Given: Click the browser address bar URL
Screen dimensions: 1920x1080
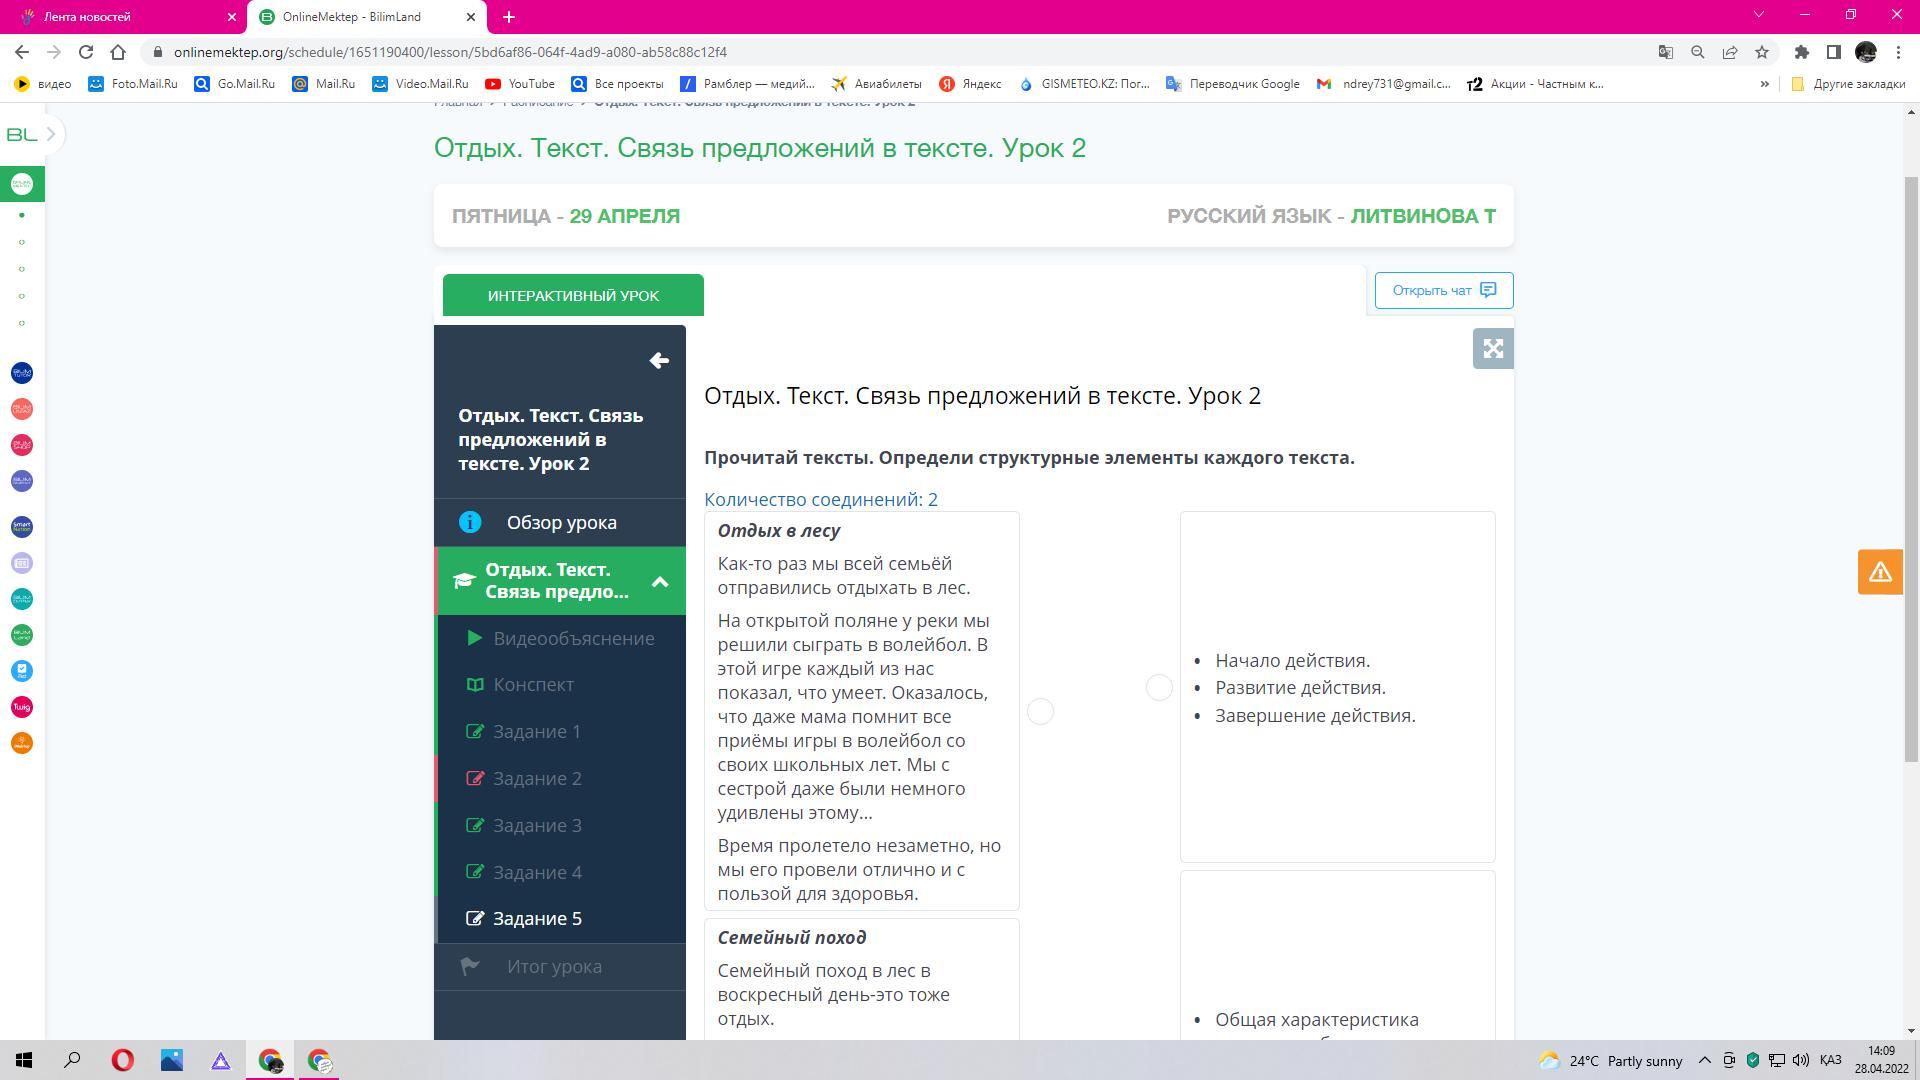Looking at the screenshot, I should click(x=450, y=52).
